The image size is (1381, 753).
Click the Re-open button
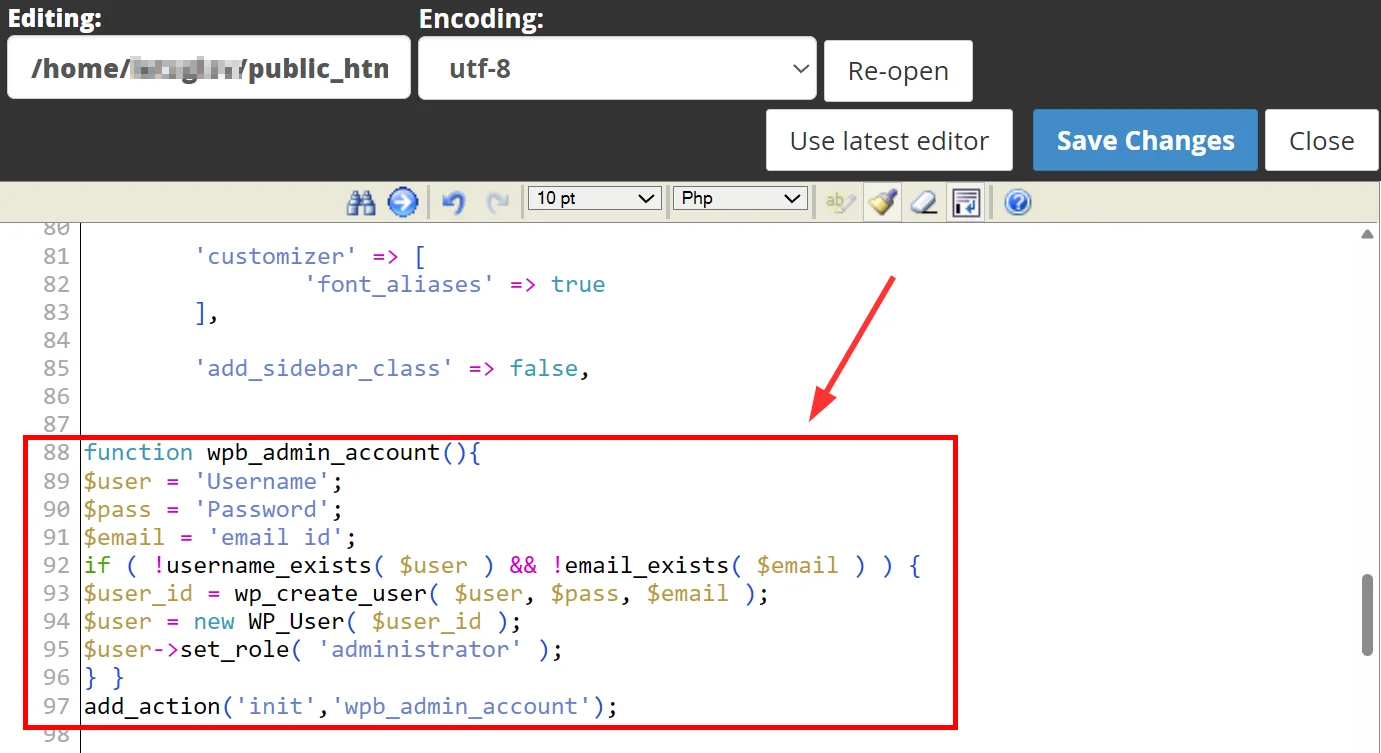[898, 71]
